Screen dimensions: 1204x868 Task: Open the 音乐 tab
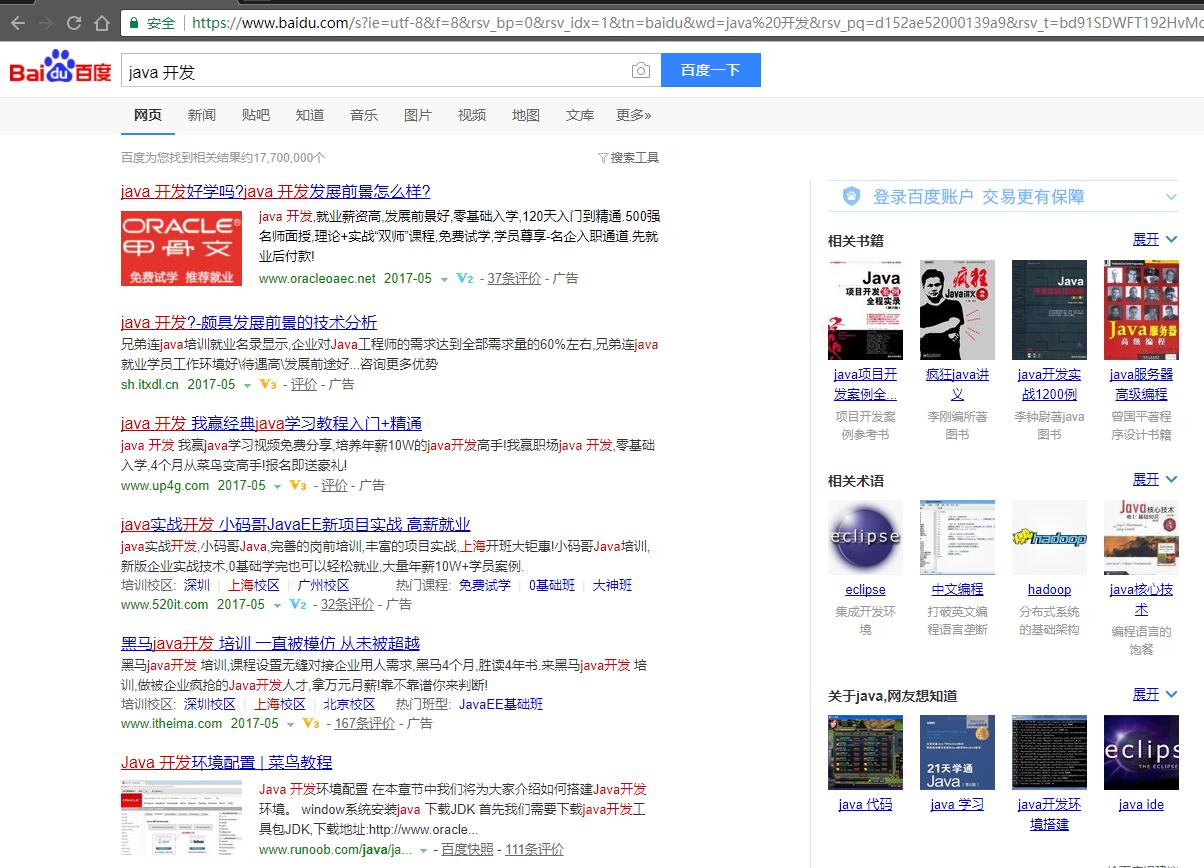[364, 115]
